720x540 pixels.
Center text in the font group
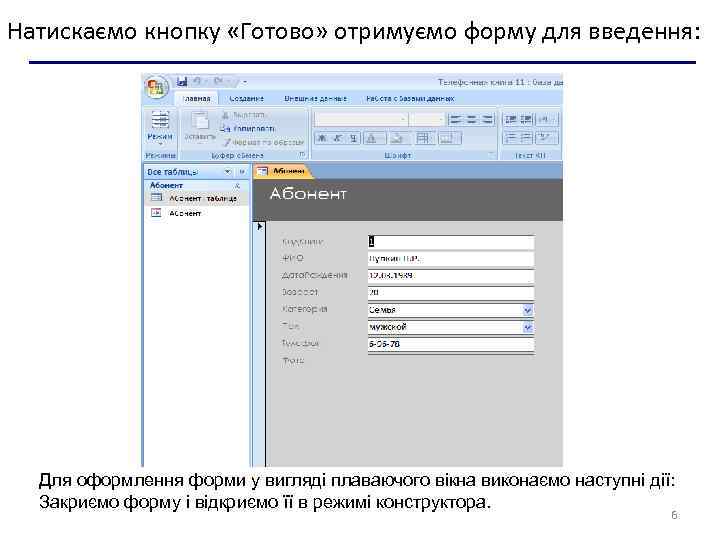pyautogui.click(x=472, y=120)
